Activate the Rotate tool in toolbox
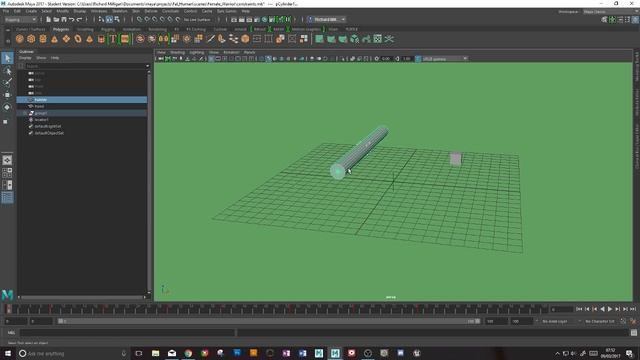The height and width of the screenshot is (360, 640). click(7, 107)
